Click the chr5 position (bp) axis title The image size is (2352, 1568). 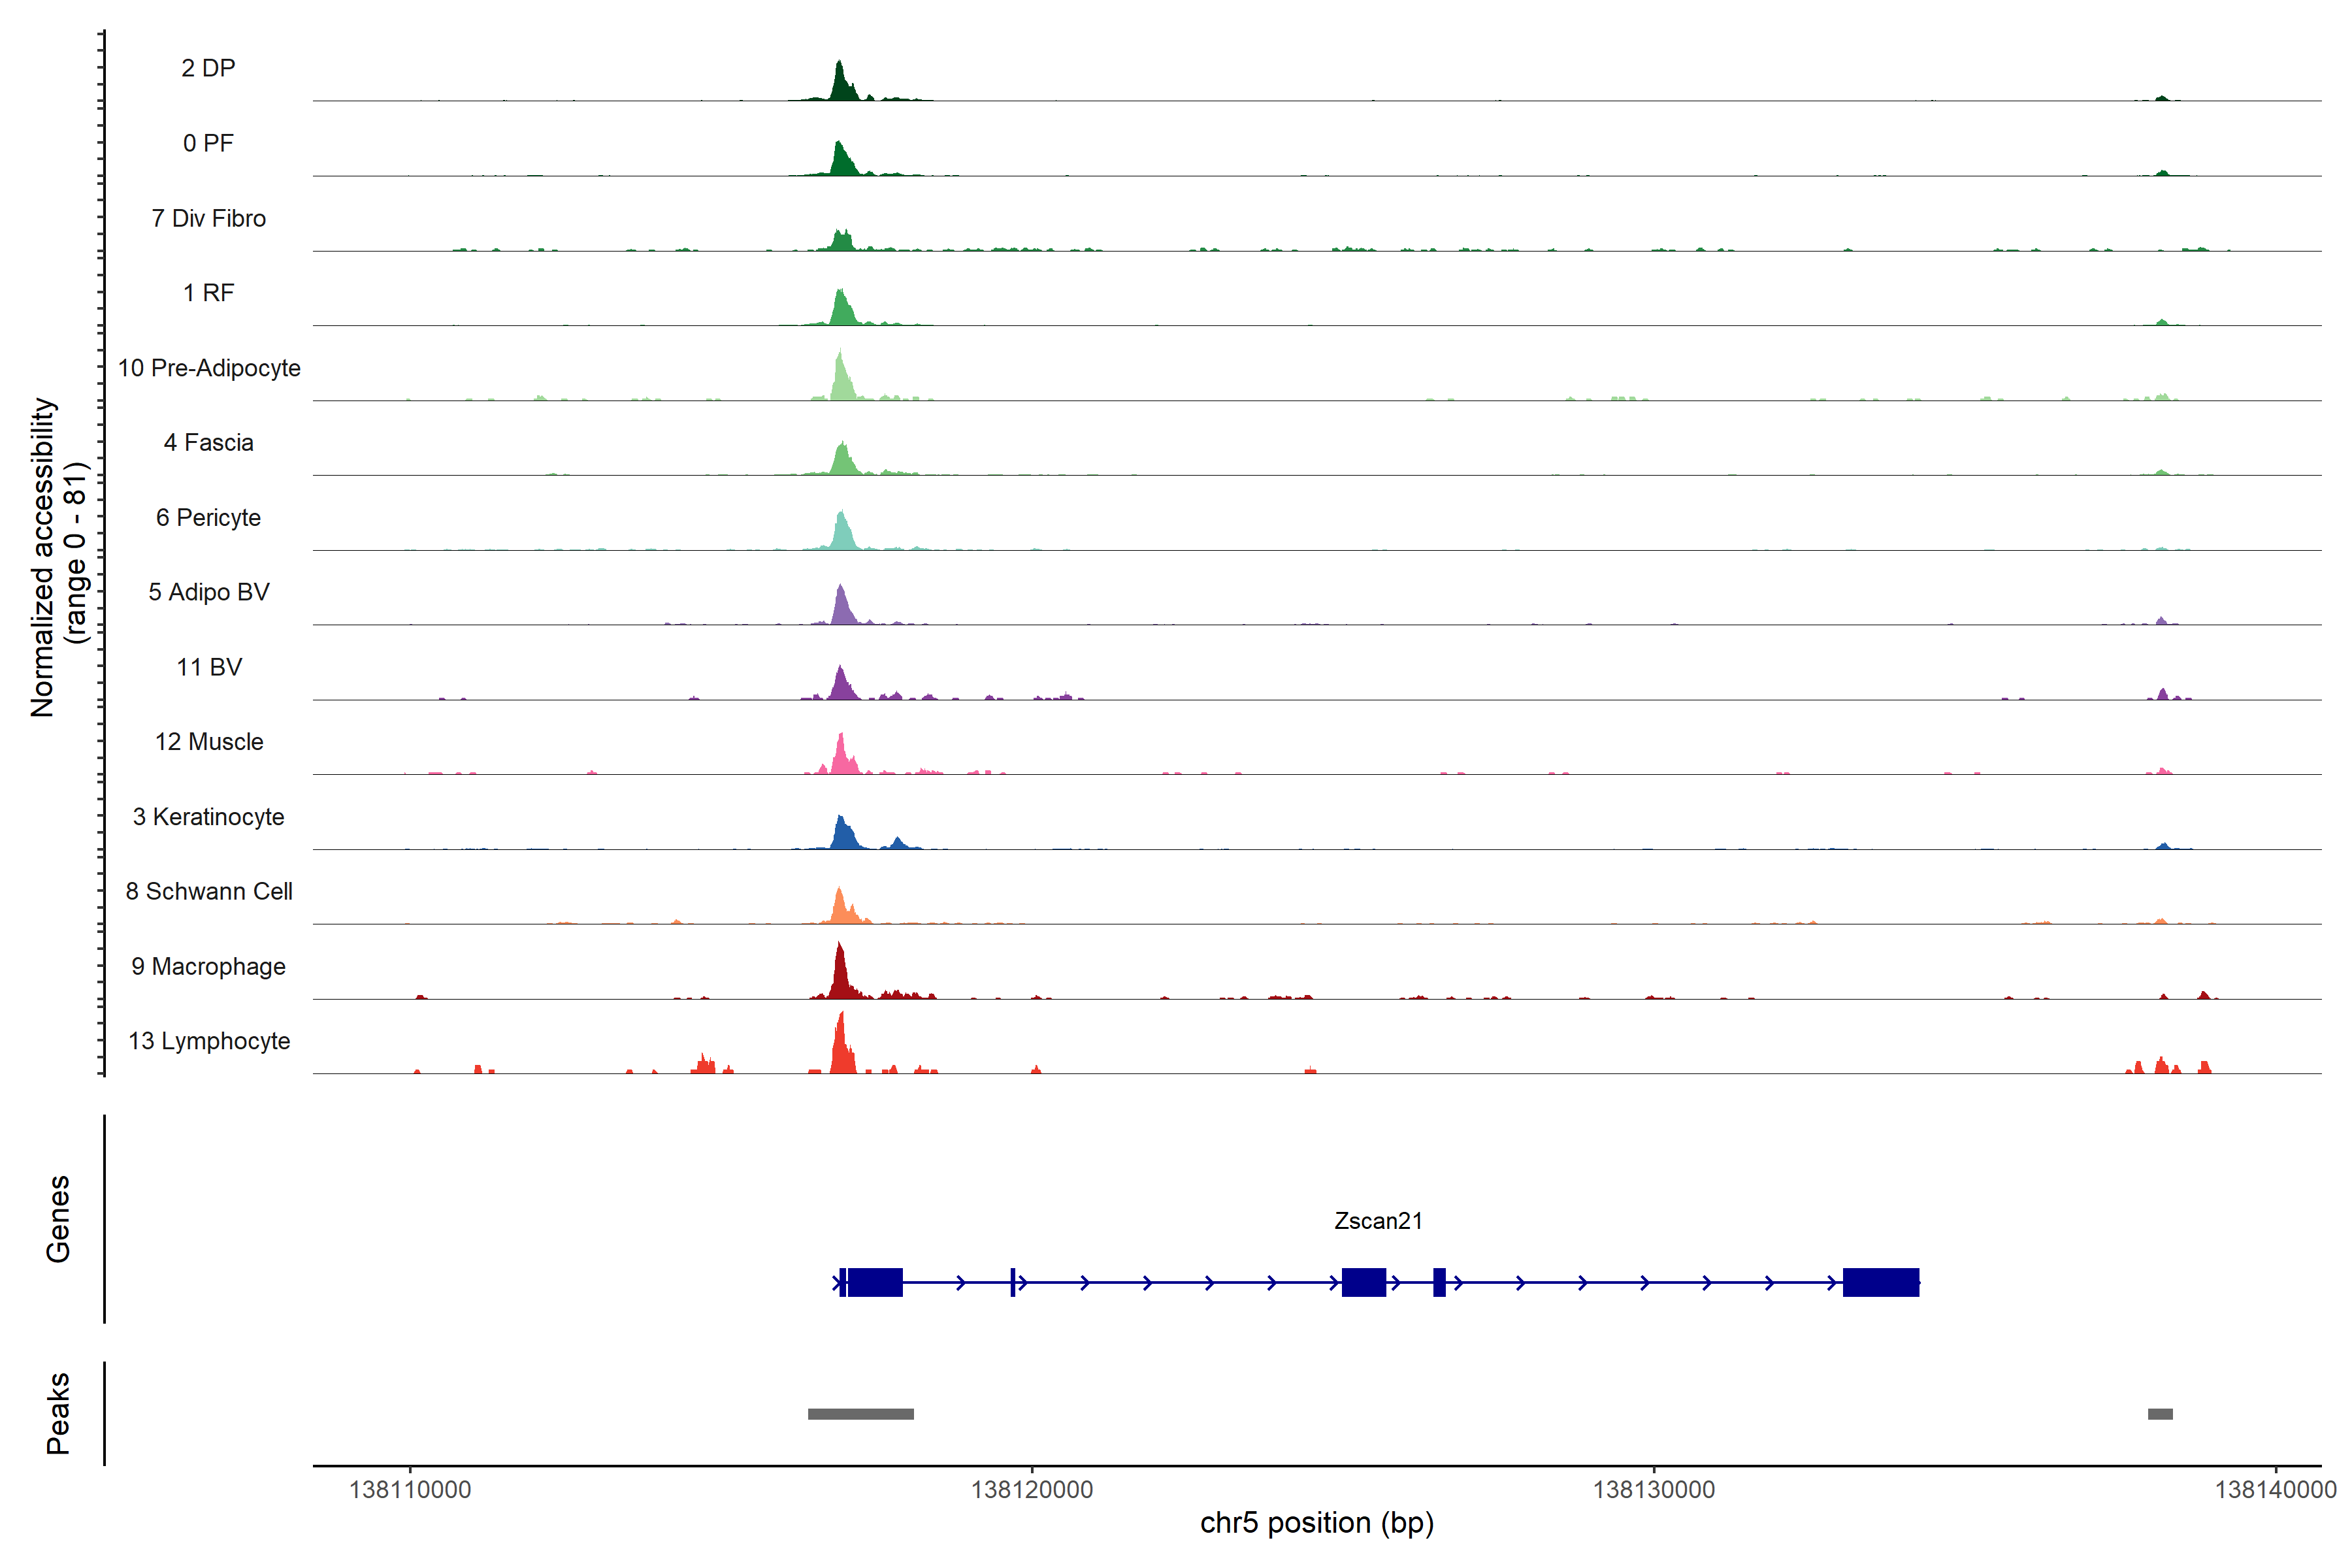(x=1316, y=1523)
